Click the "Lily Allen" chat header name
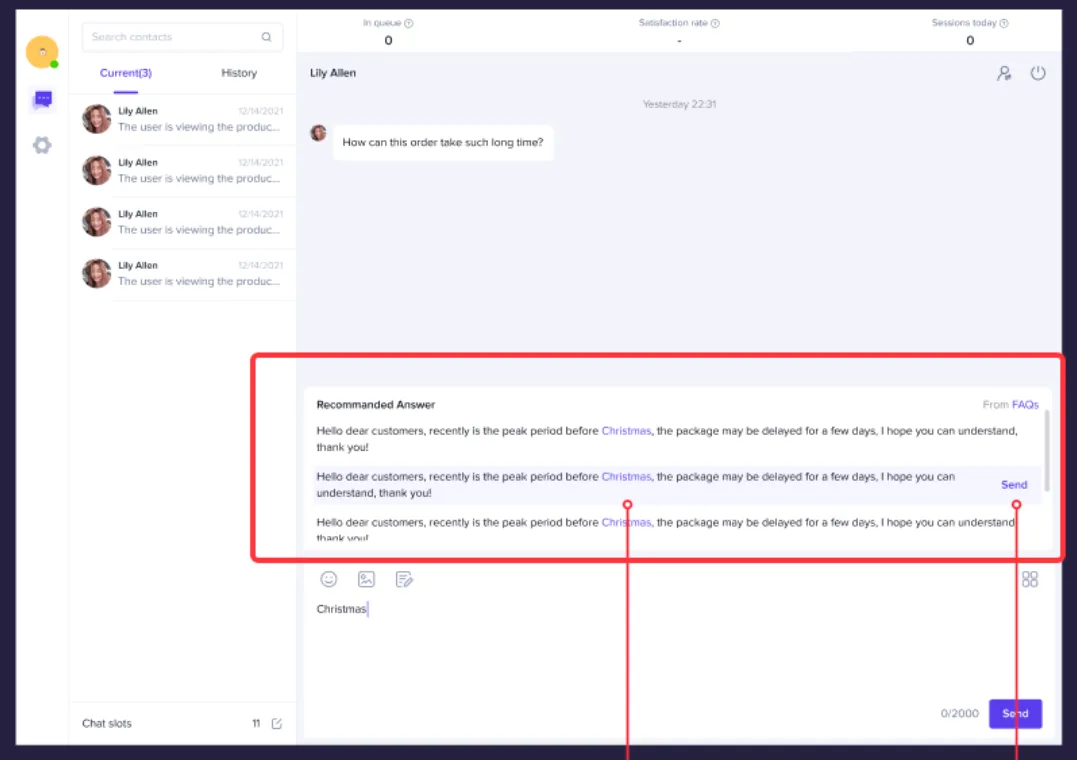The height and width of the screenshot is (760, 1077). [x=333, y=73]
